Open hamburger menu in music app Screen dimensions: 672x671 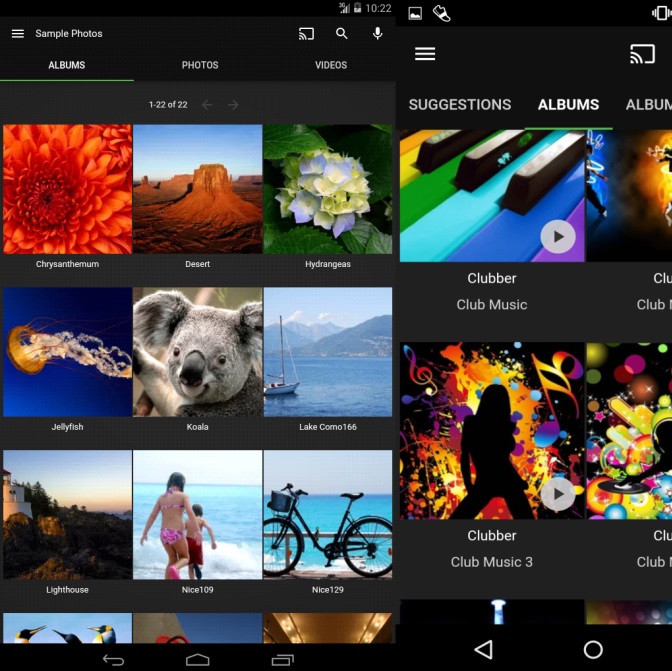(x=425, y=54)
